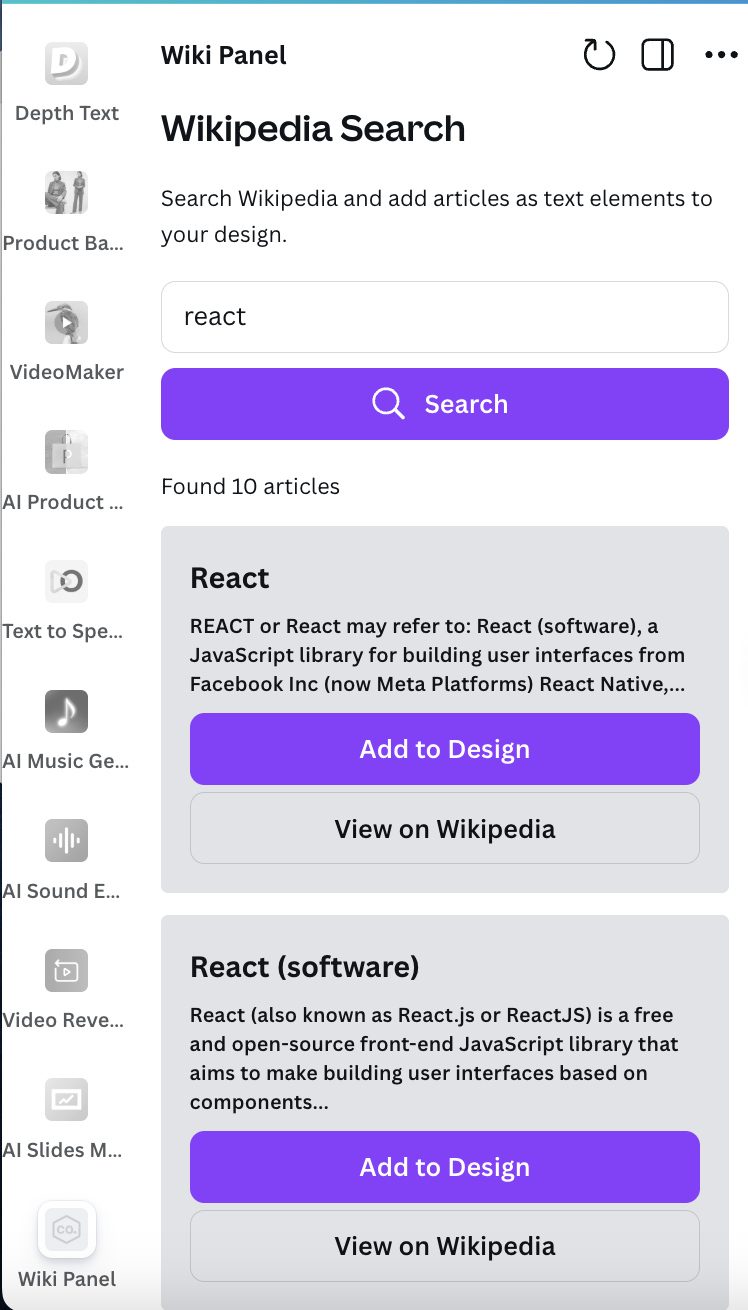Focus the search field containing 'react'

pos(445,317)
